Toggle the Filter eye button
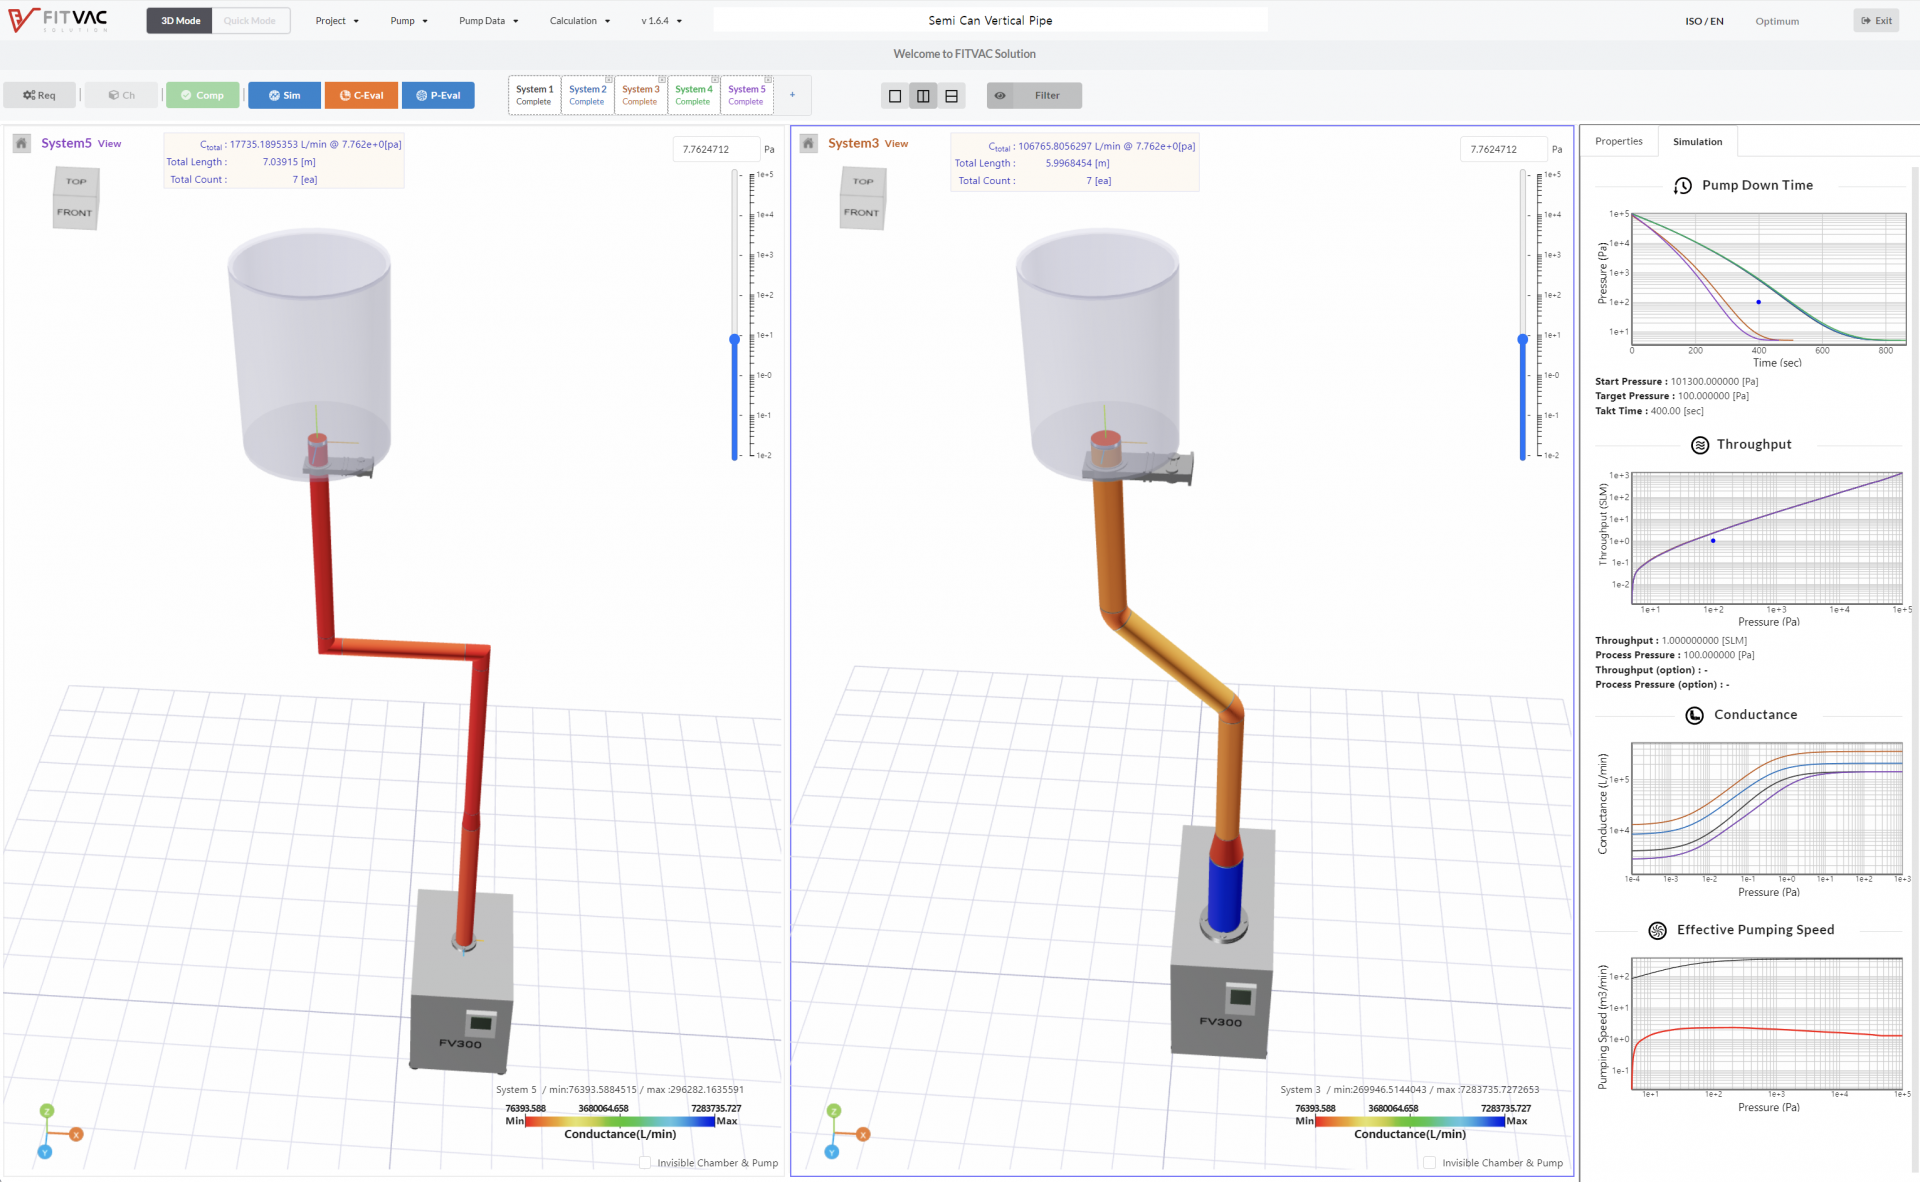Viewport: 1920px width, 1182px height. (x=1000, y=96)
